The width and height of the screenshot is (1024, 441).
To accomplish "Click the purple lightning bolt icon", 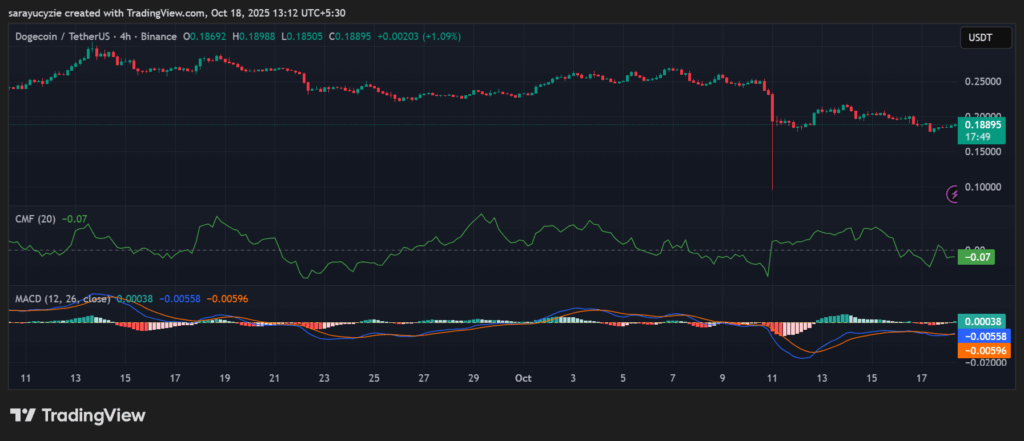I will (x=953, y=193).
